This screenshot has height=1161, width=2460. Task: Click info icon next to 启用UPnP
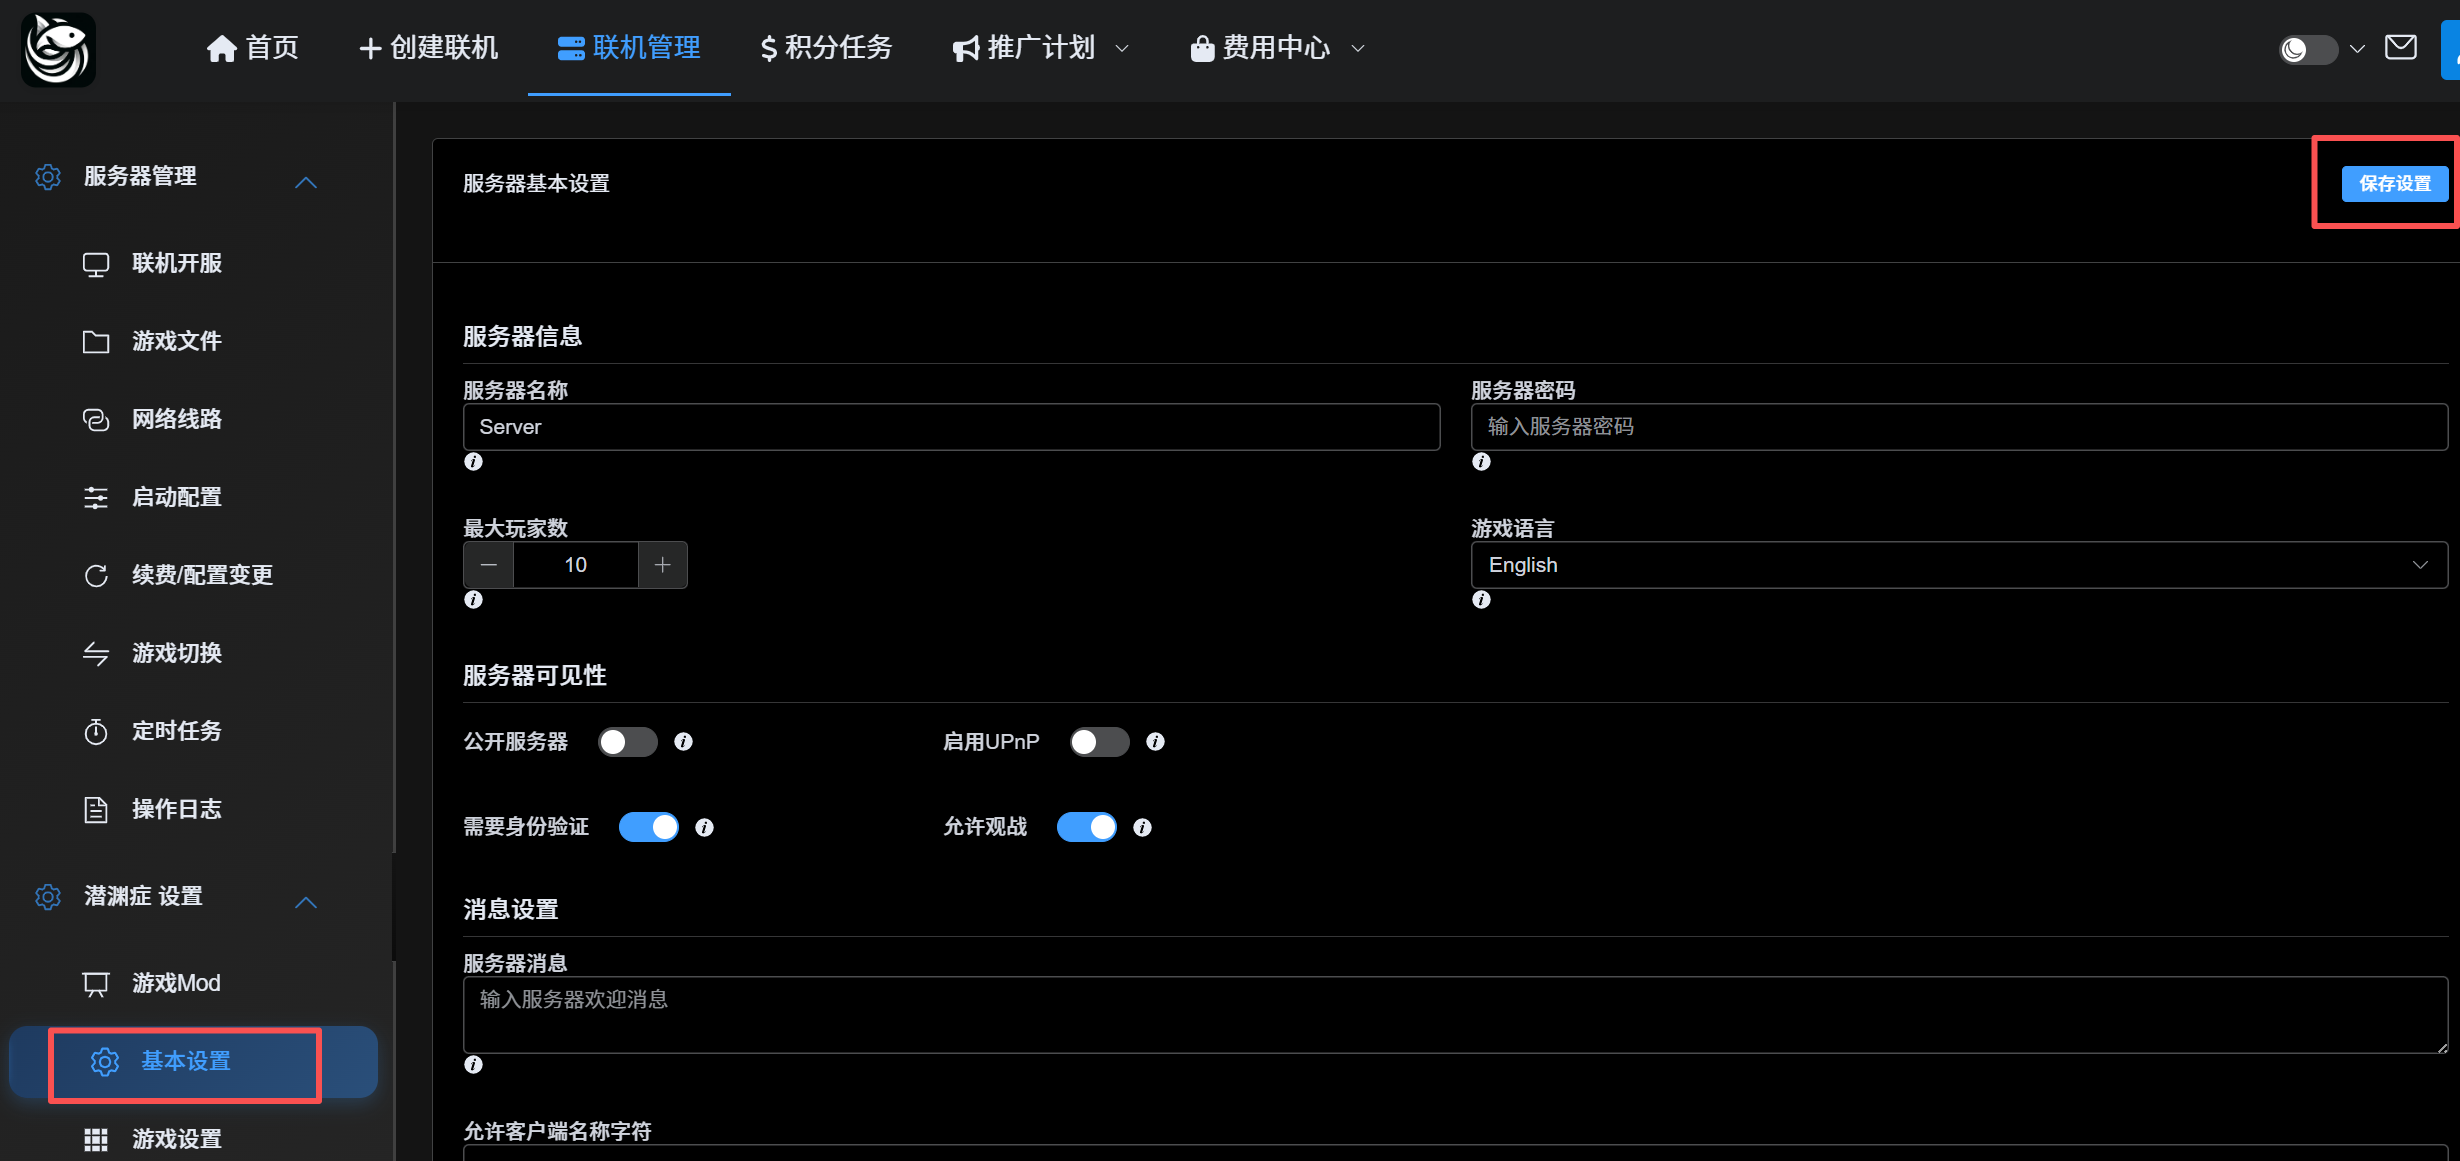click(x=1155, y=741)
